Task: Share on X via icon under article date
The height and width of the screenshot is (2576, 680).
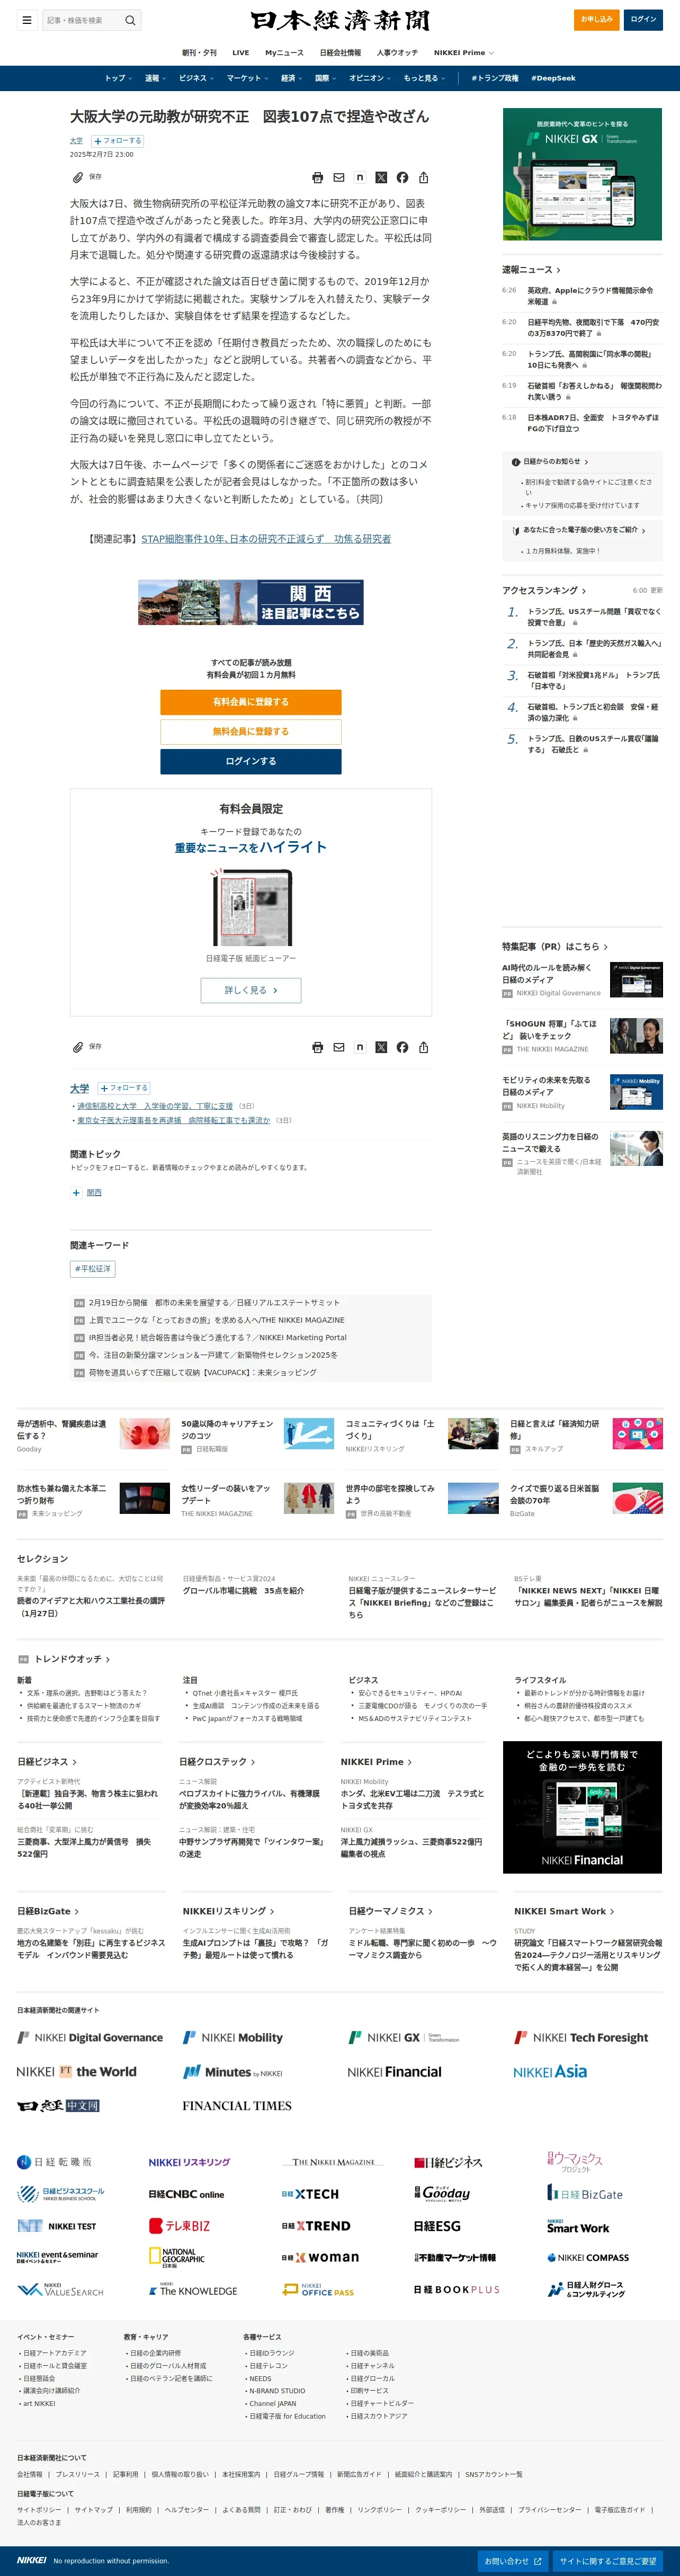Action: coord(381,178)
